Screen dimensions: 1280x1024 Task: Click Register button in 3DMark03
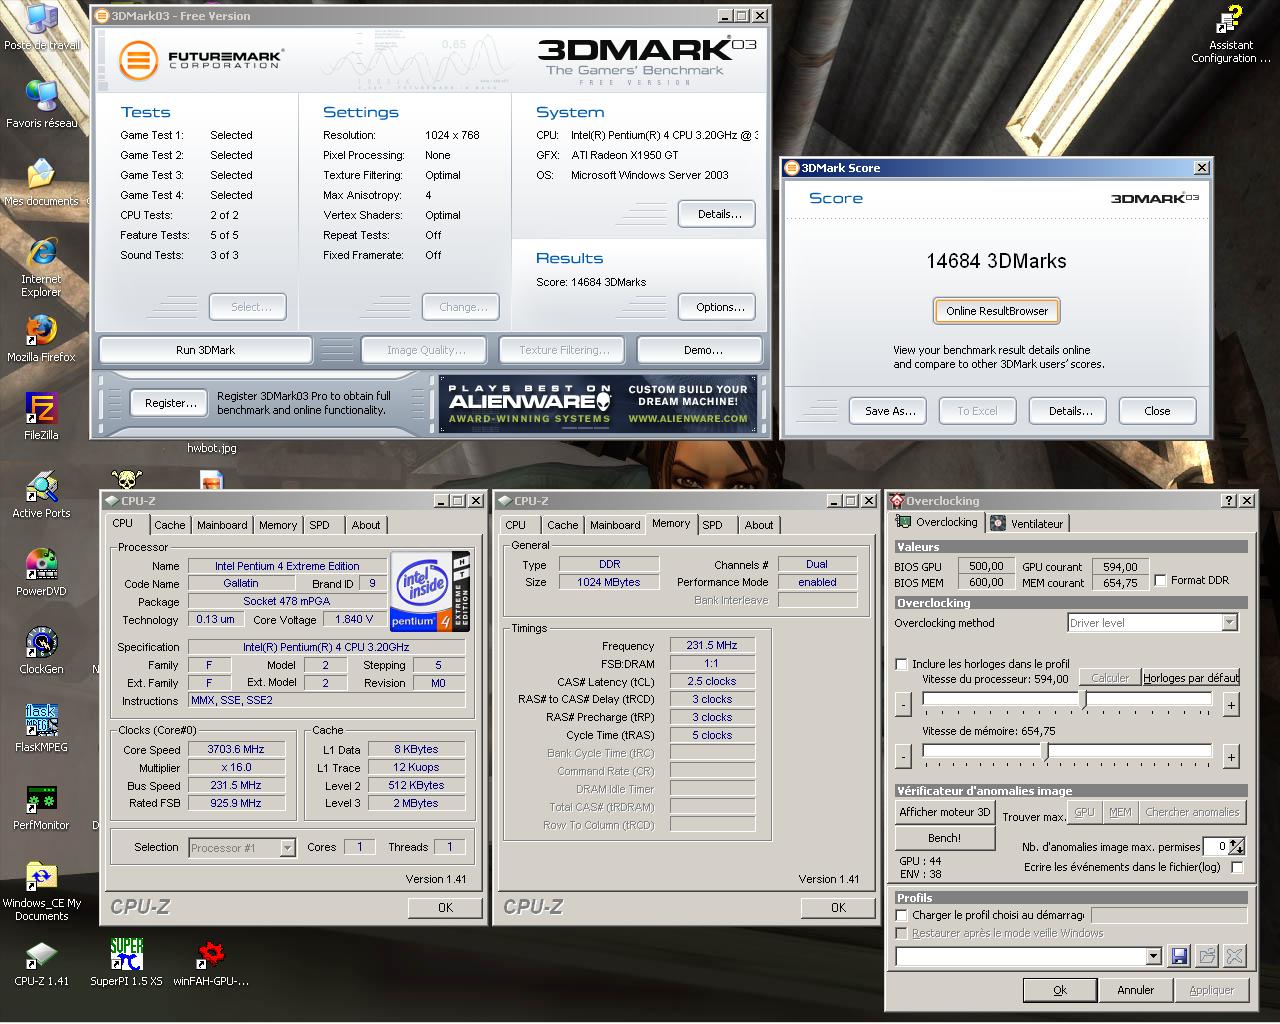coord(169,403)
